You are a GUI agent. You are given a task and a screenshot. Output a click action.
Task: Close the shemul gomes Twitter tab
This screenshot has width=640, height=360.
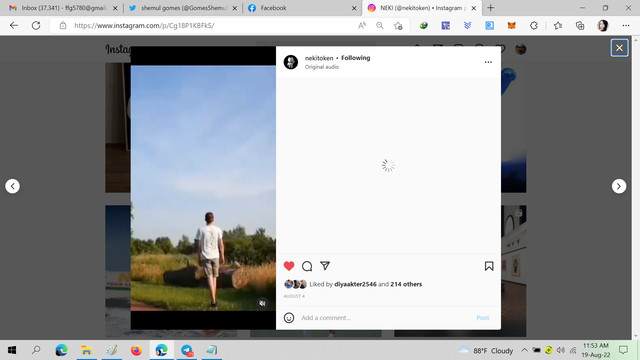pos(235,8)
